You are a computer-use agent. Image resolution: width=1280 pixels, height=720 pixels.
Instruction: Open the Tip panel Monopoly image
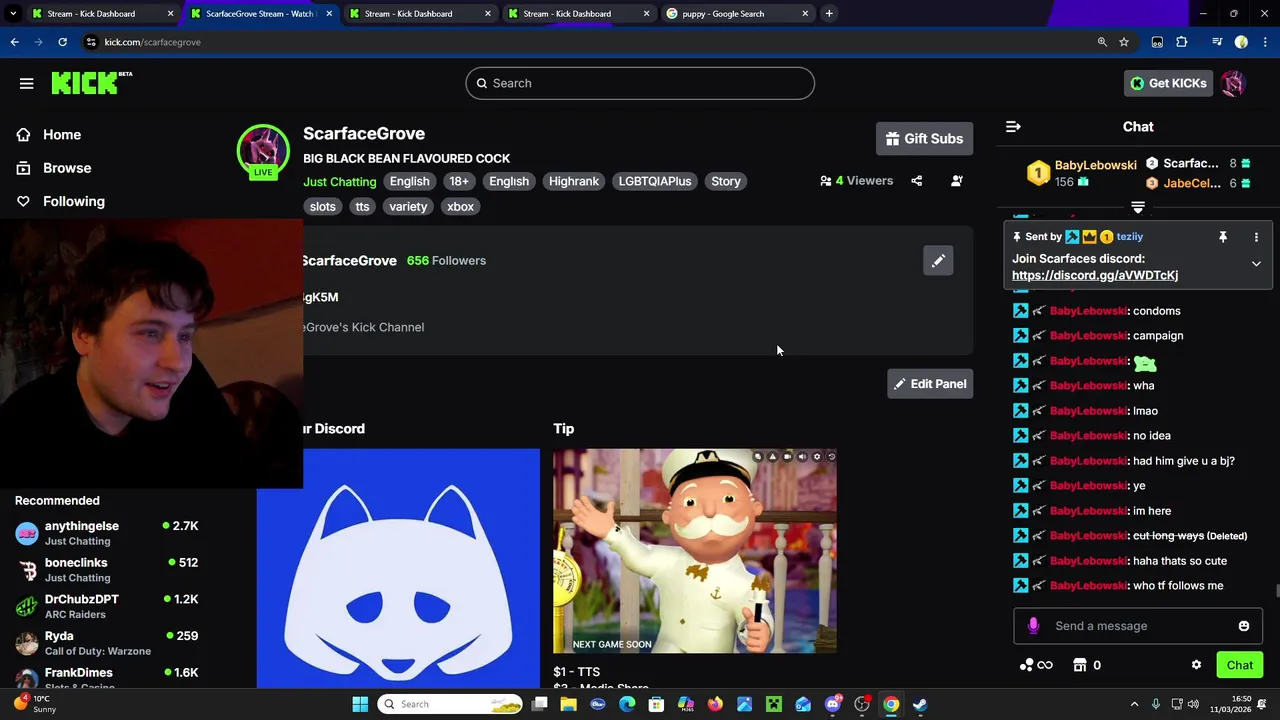click(x=695, y=551)
